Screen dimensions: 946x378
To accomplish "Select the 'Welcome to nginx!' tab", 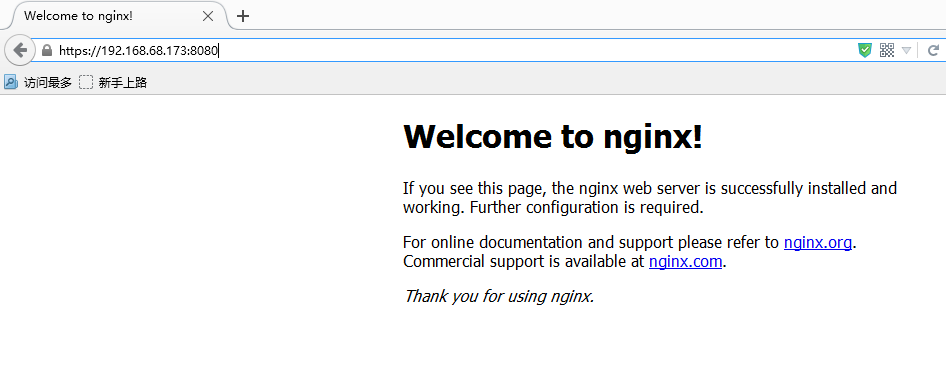I will (115, 16).
